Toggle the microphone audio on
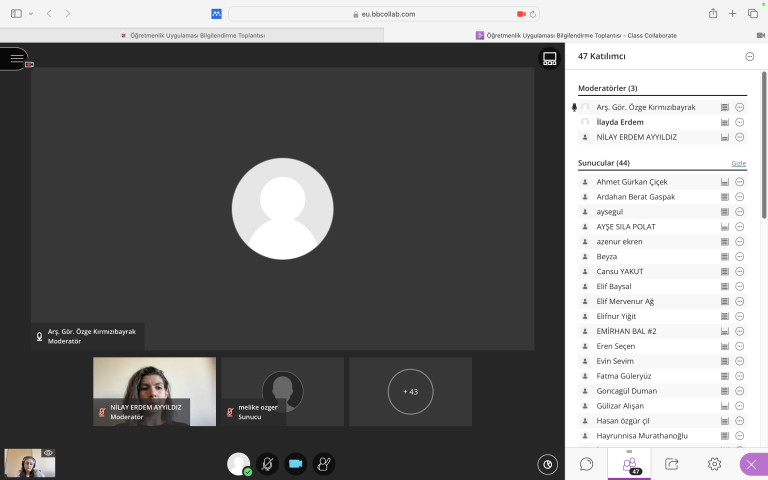Screen dimensions: 768x480 (x=267, y=464)
